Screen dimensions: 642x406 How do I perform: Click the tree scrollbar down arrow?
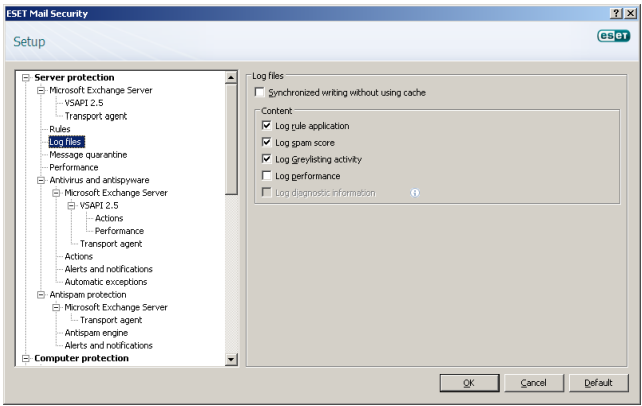click(231, 360)
